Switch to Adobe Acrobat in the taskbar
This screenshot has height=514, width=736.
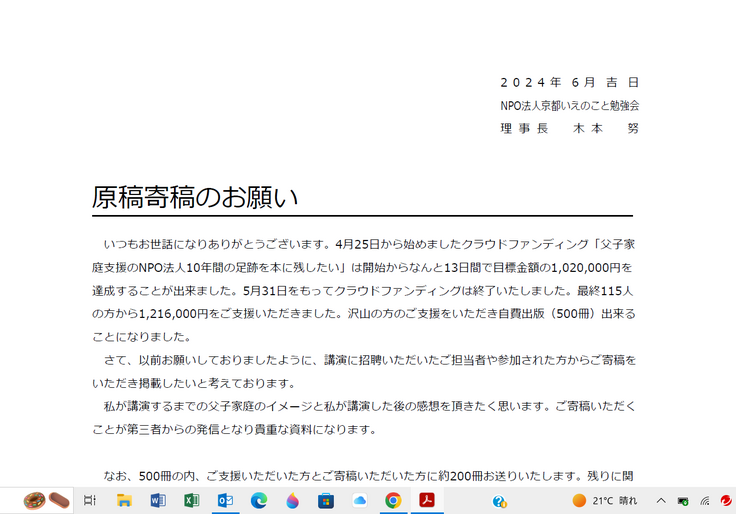point(427,500)
